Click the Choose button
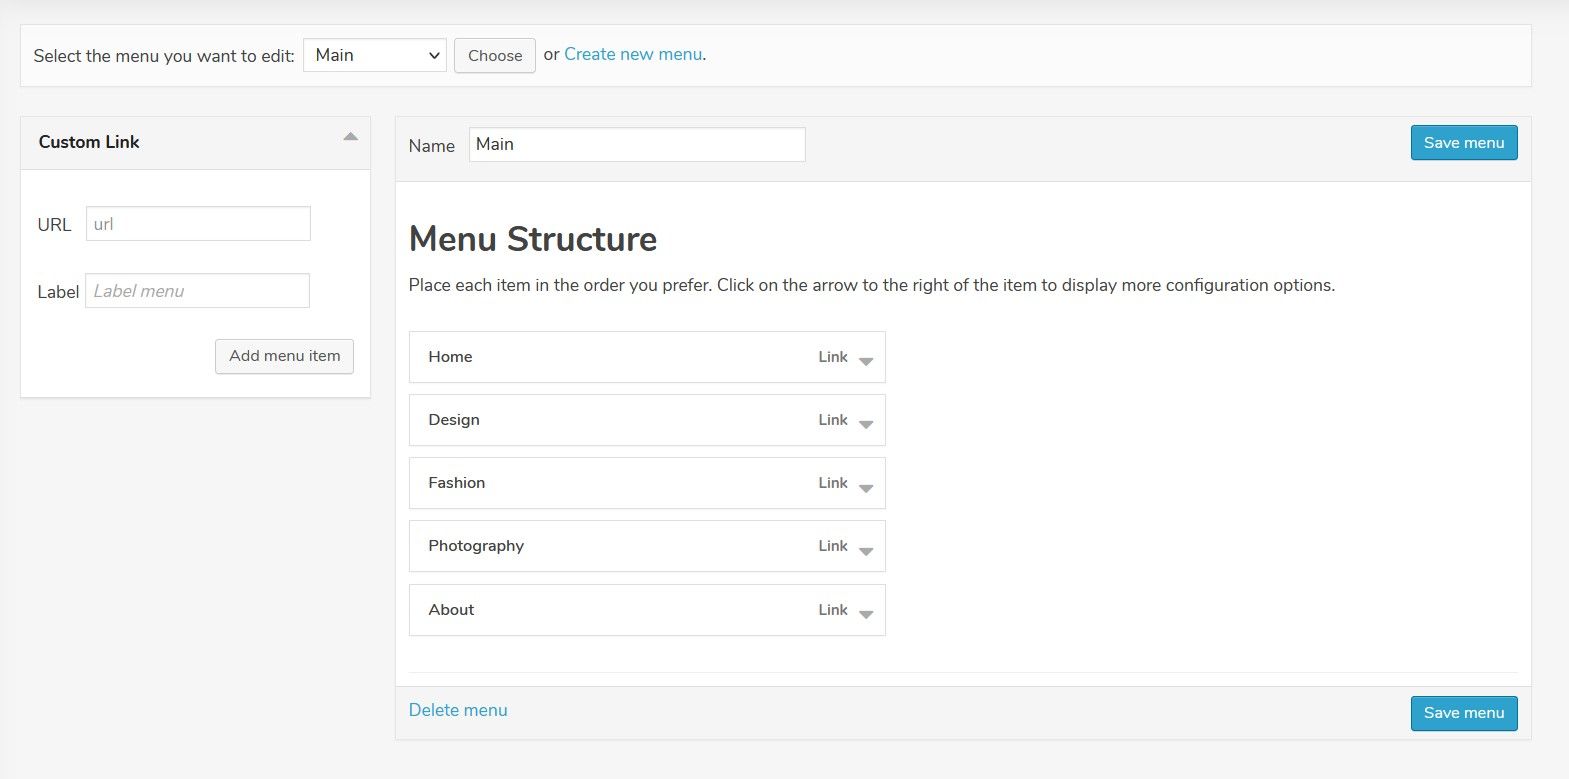Viewport: 1569px width, 779px height. coord(495,56)
